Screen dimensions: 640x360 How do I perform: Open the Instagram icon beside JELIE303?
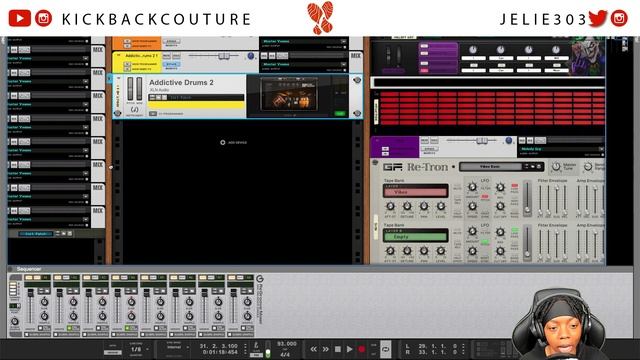(619, 18)
